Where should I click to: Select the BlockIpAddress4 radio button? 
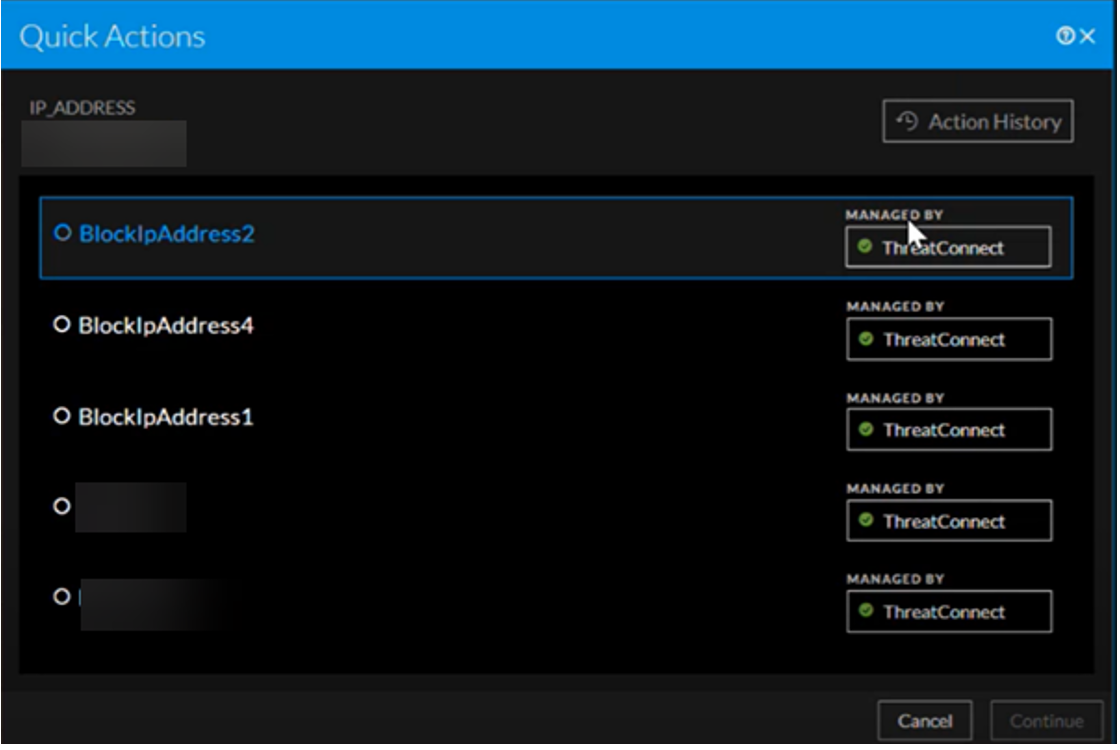(63, 325)
